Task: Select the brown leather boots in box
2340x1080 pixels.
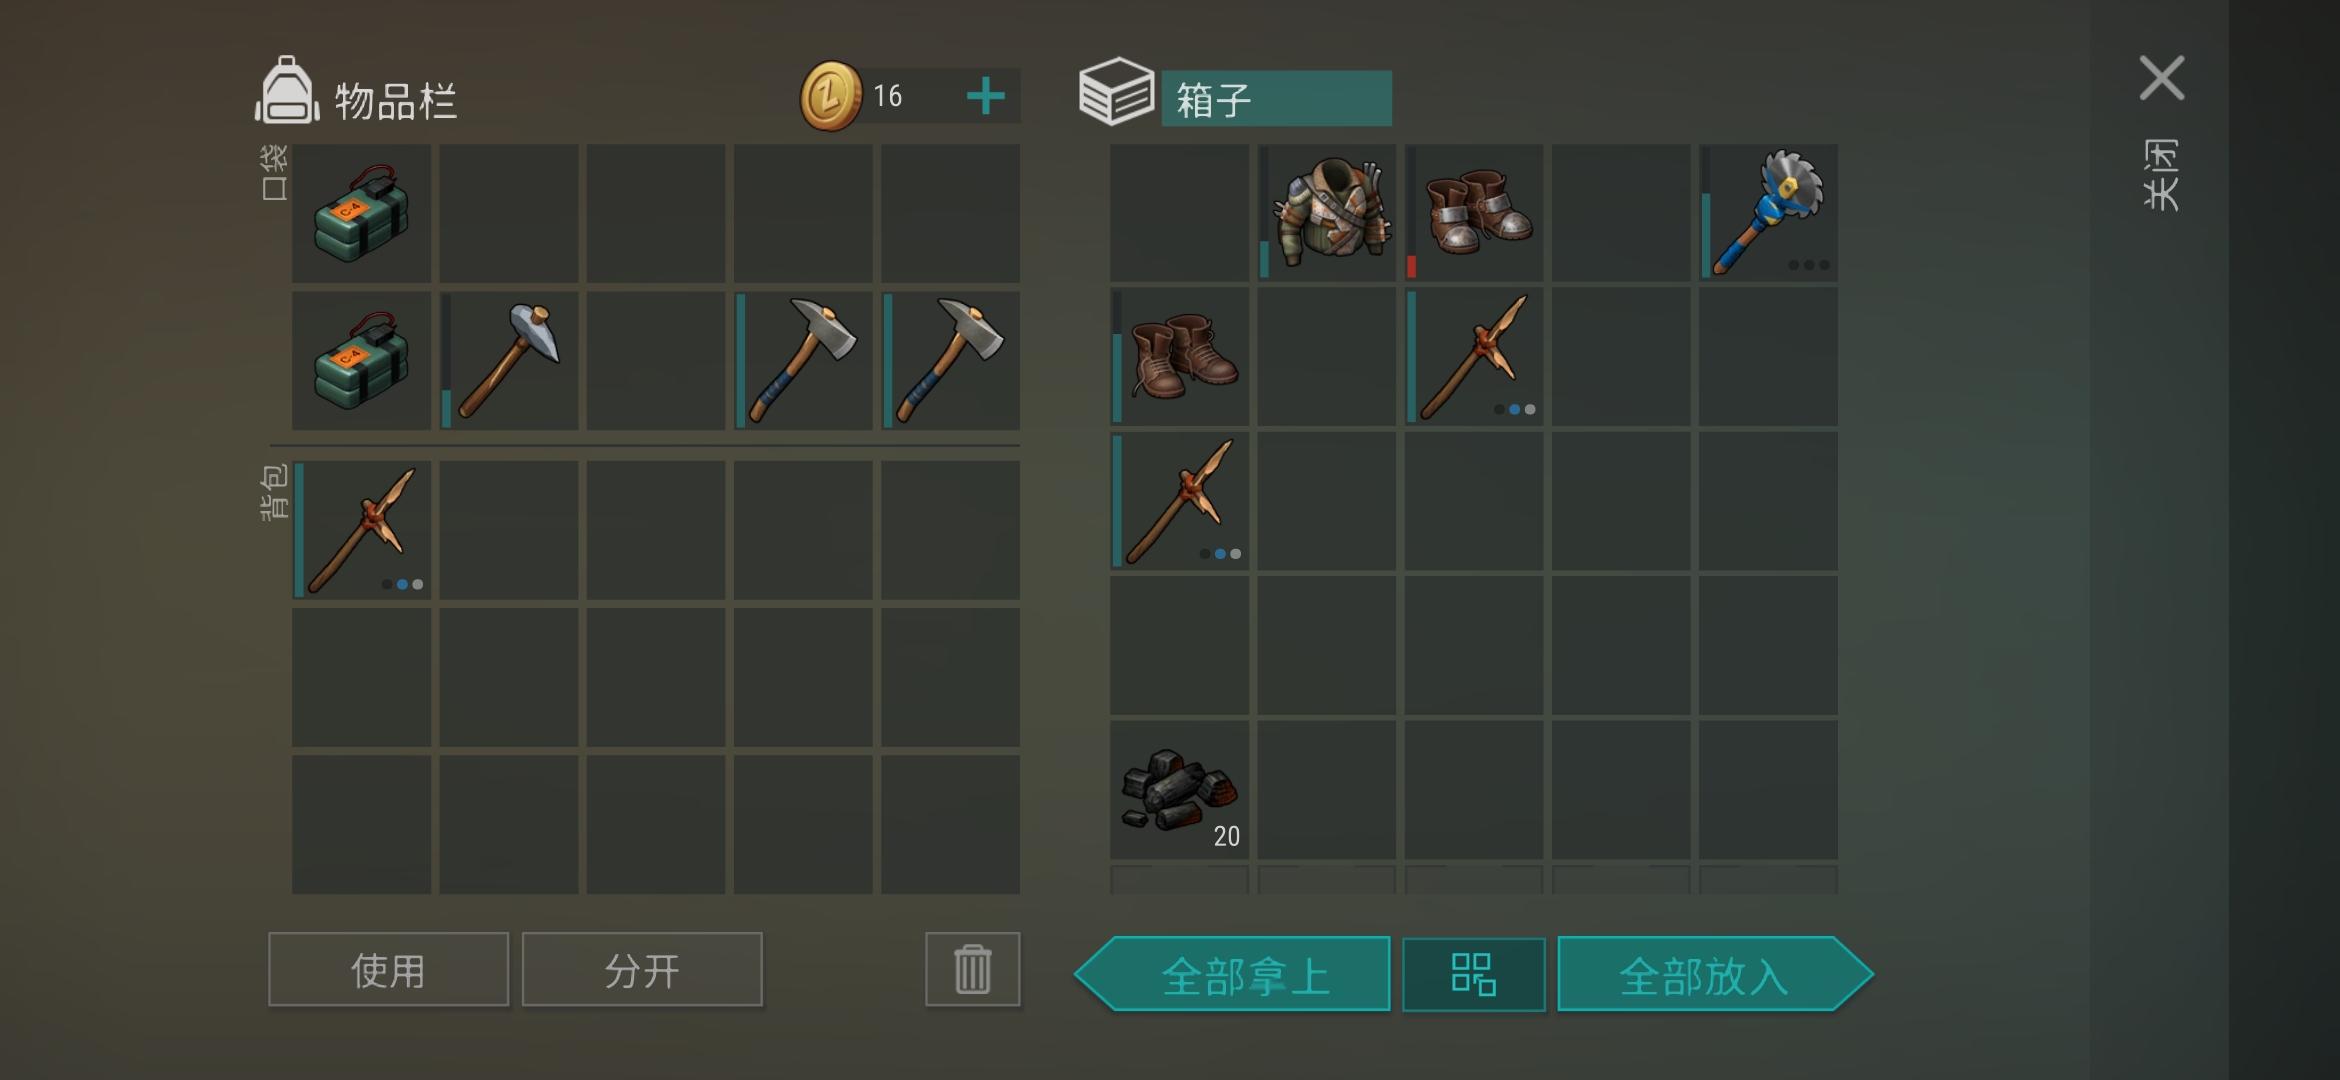Action: (1180, 357)
